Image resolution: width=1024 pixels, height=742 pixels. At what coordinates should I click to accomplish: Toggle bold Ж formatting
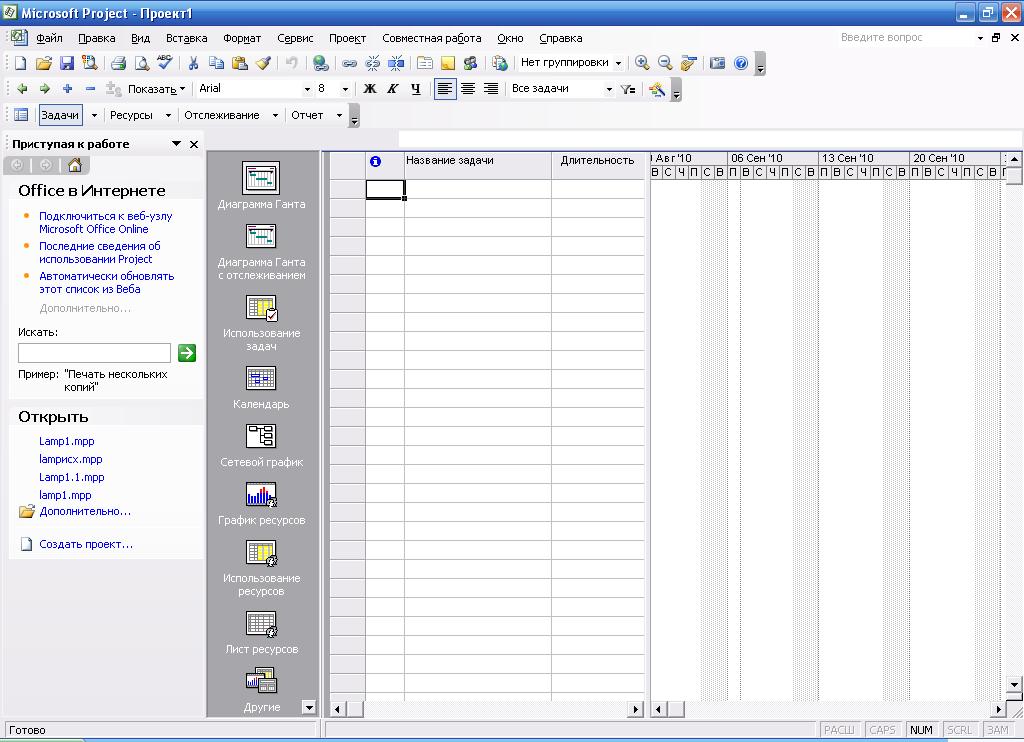[x=370, y=89]
